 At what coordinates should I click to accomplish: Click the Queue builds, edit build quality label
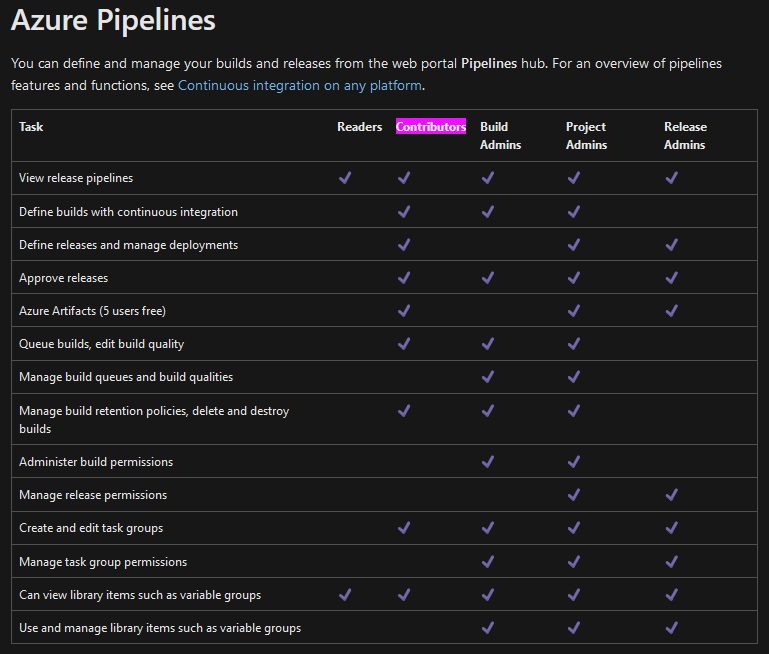pyautogui.click(x=102, y=344)
